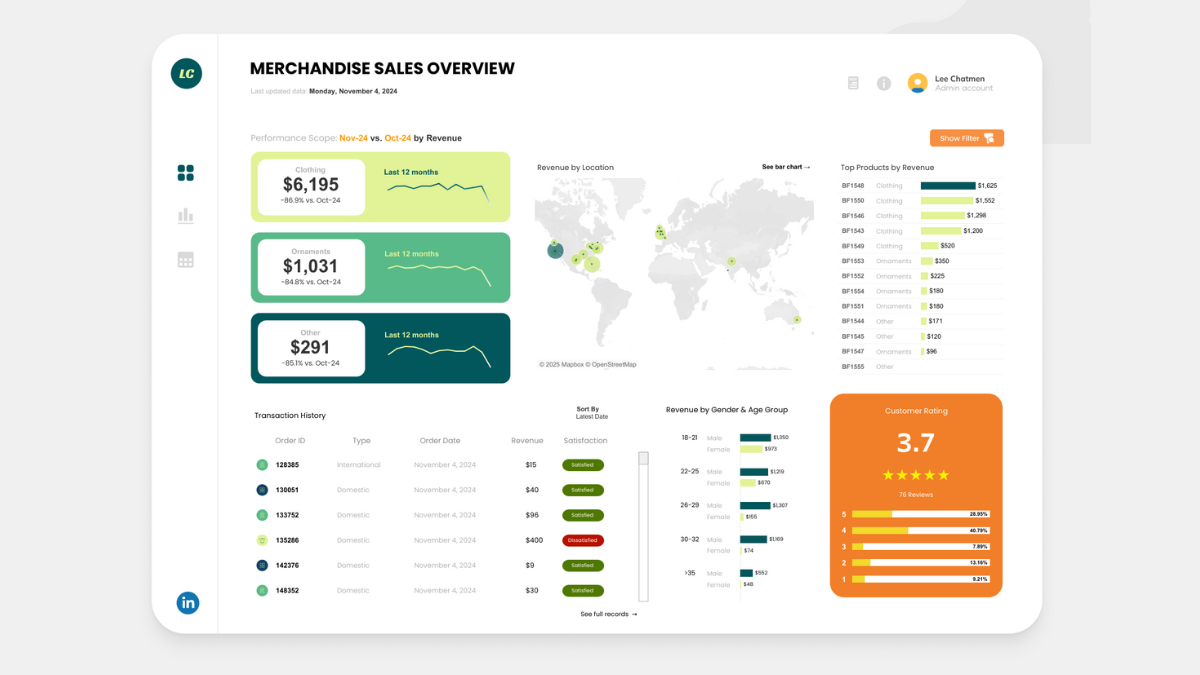Open the See bar chart link
This screenshot has width=1200, height=675.
coord(785,167)
